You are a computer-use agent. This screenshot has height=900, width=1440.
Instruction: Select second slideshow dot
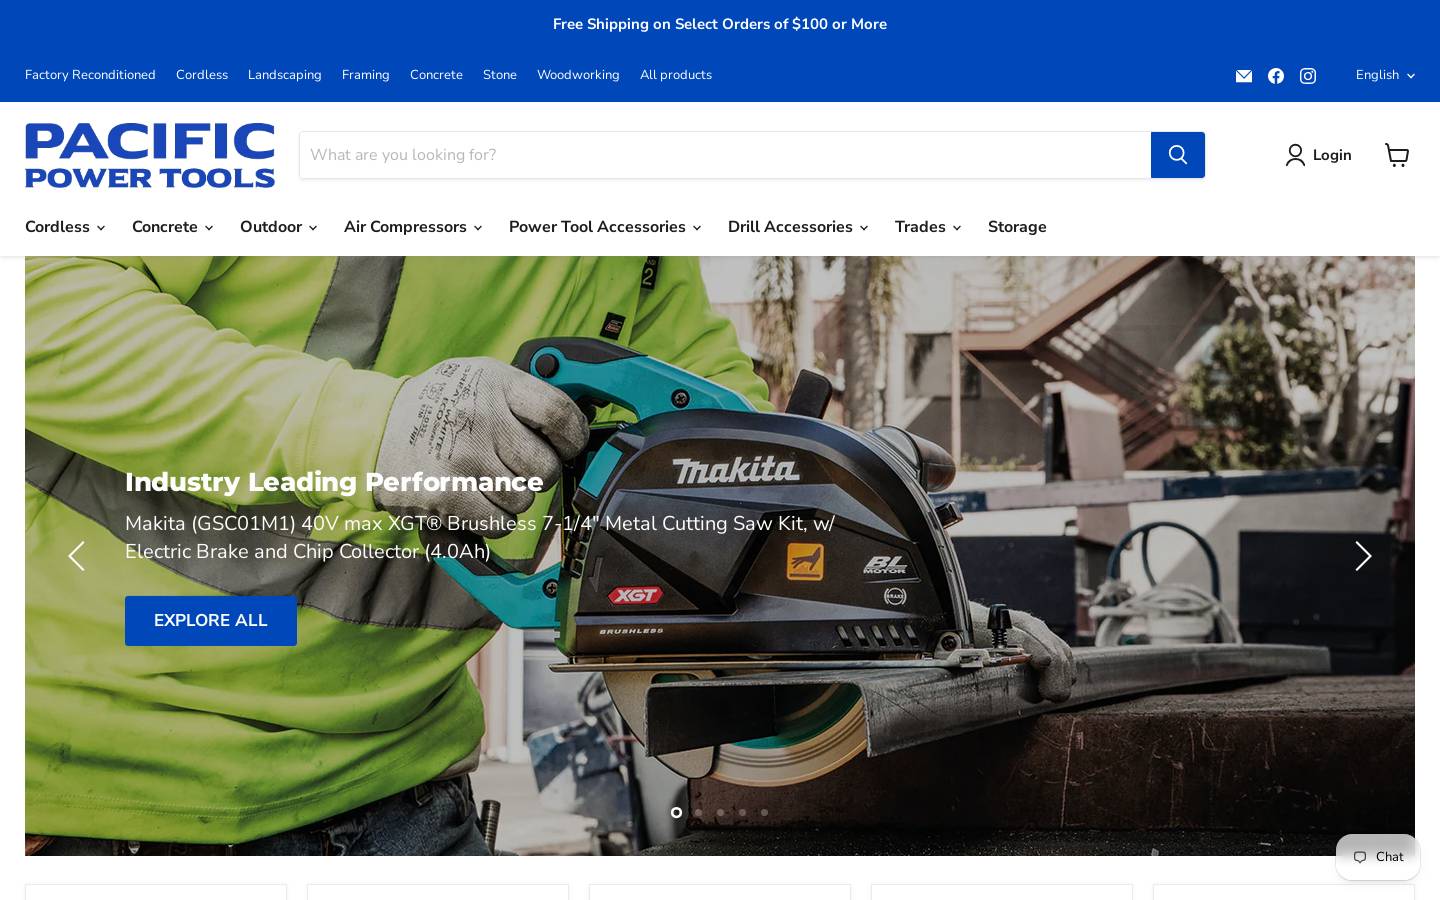click(x=698, y=812)
